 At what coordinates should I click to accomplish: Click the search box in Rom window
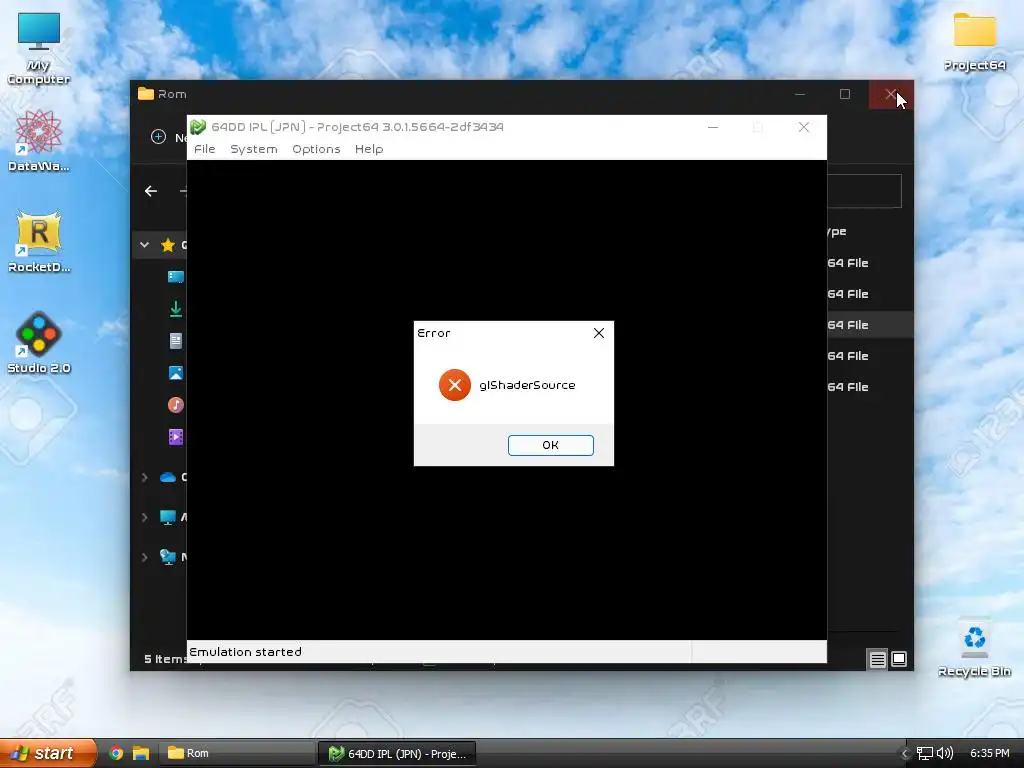(x=864, y=191)
